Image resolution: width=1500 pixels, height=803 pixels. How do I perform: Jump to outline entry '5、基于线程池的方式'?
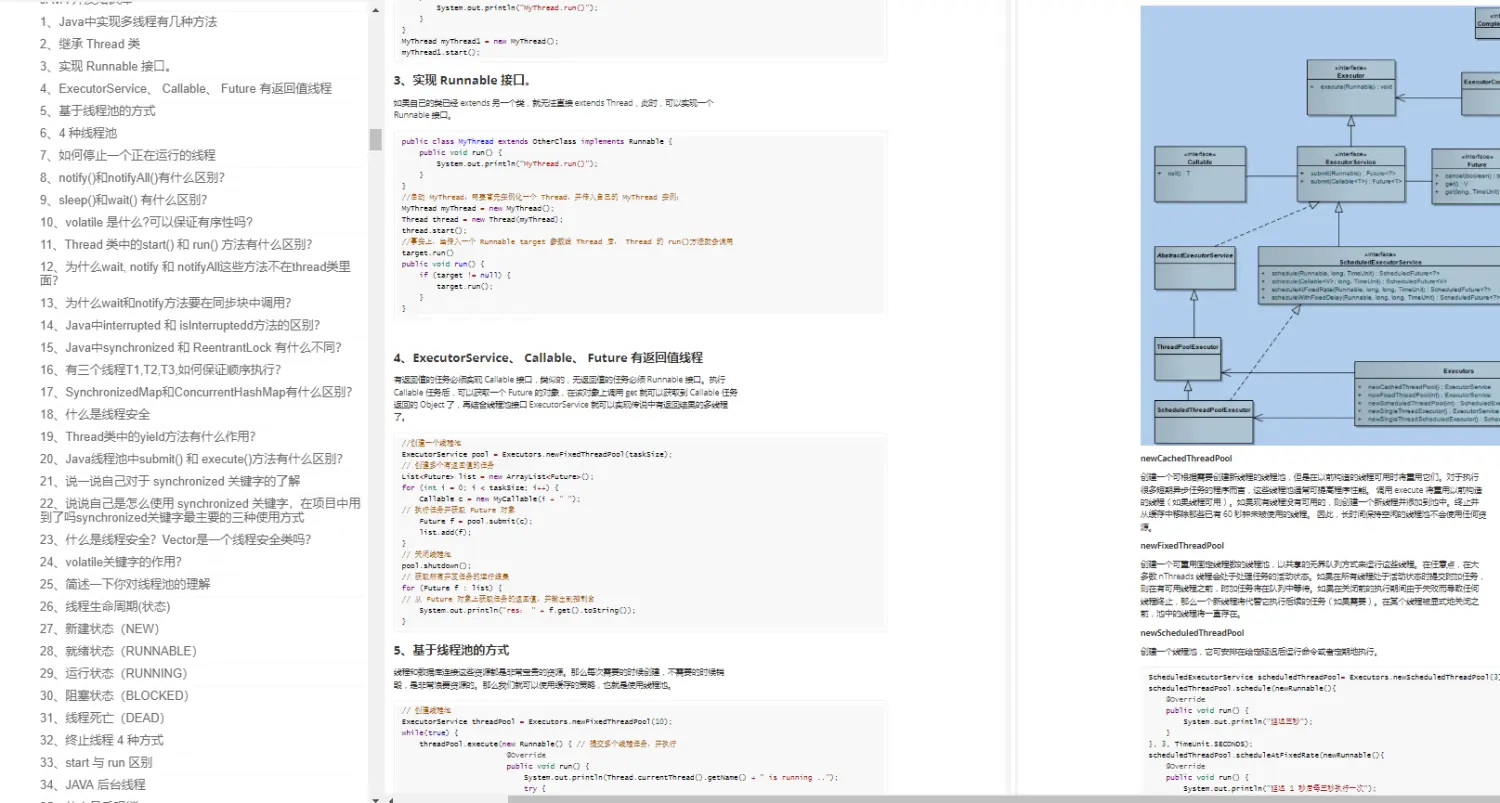tap(98, 111)
